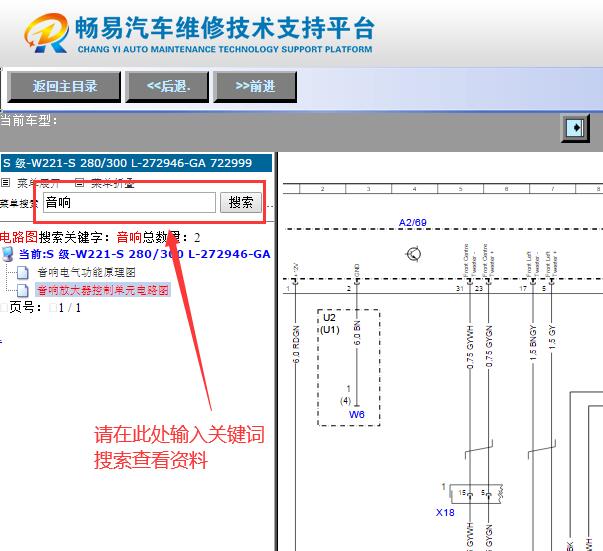Screen dimensions: 603x551
Task: Click the document icon for 音响电气功能原理图
Action: [23, 273]
